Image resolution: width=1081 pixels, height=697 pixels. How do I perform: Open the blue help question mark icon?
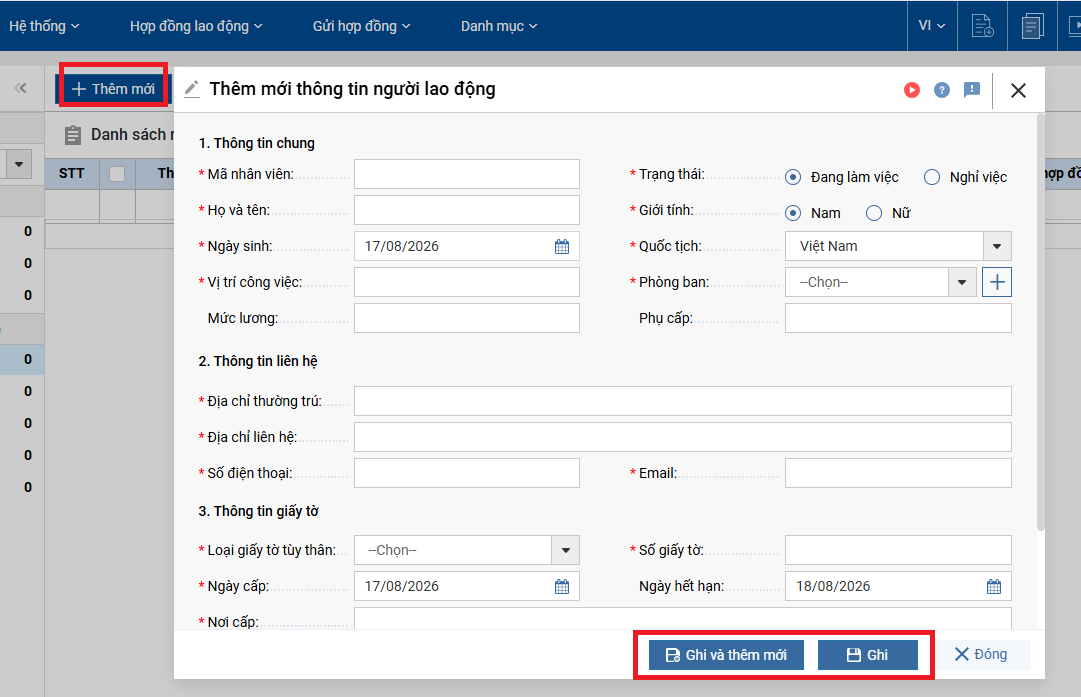[942, 90]
